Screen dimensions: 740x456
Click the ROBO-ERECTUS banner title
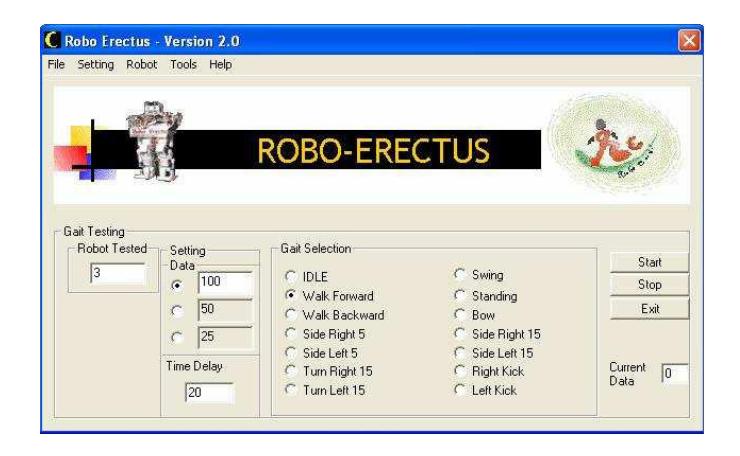point(373,151)
